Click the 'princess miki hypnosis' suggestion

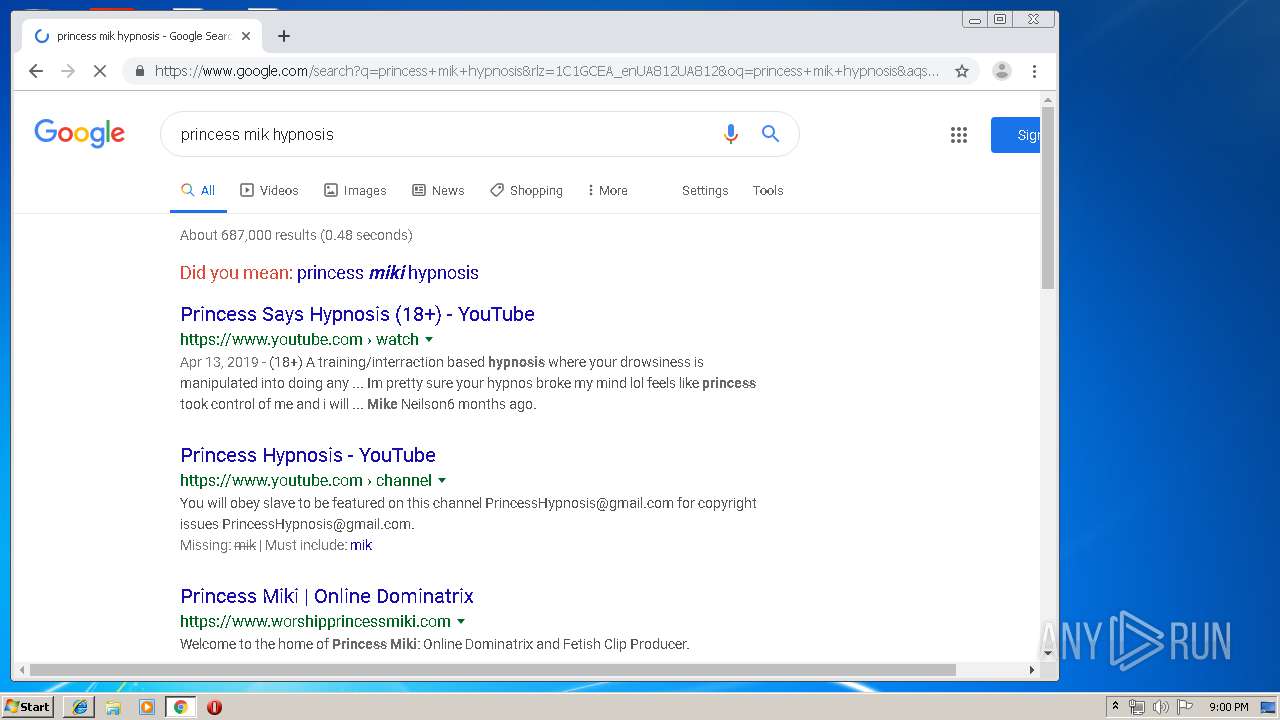pos(388,273)
